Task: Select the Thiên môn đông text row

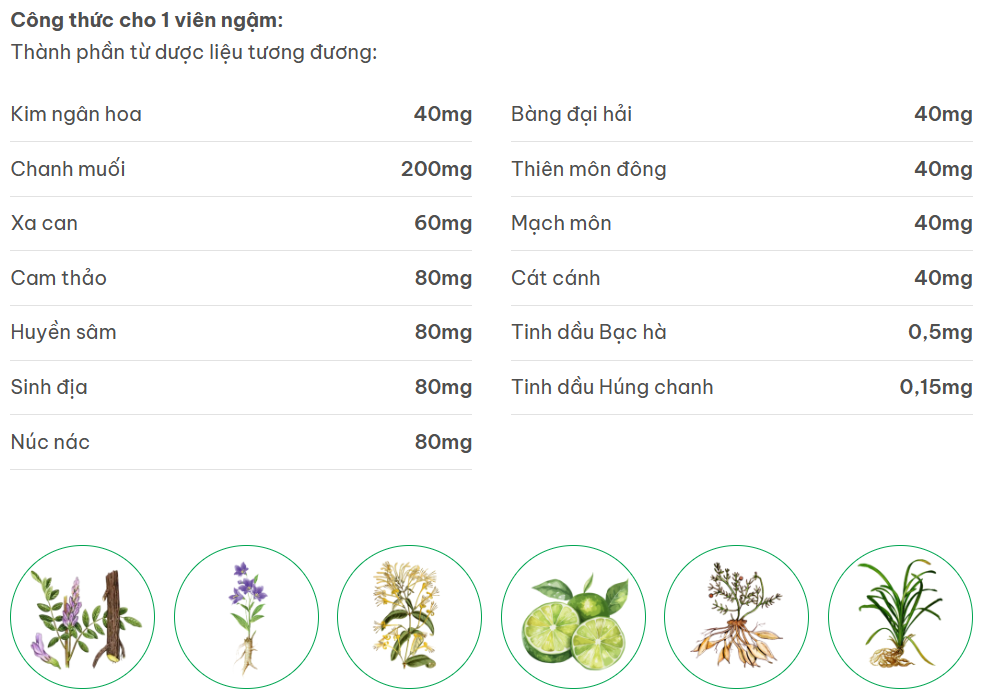Action: (742, 169)
